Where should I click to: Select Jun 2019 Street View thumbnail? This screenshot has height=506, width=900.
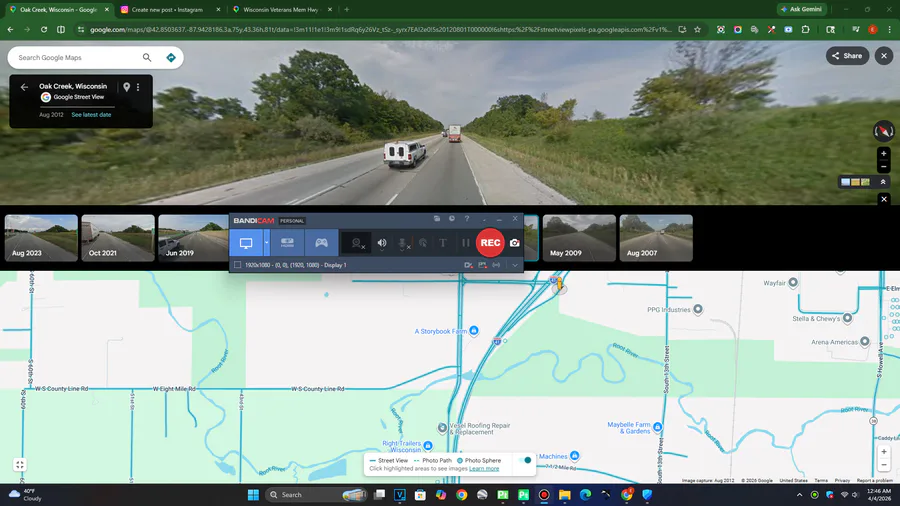coord(194,238)
